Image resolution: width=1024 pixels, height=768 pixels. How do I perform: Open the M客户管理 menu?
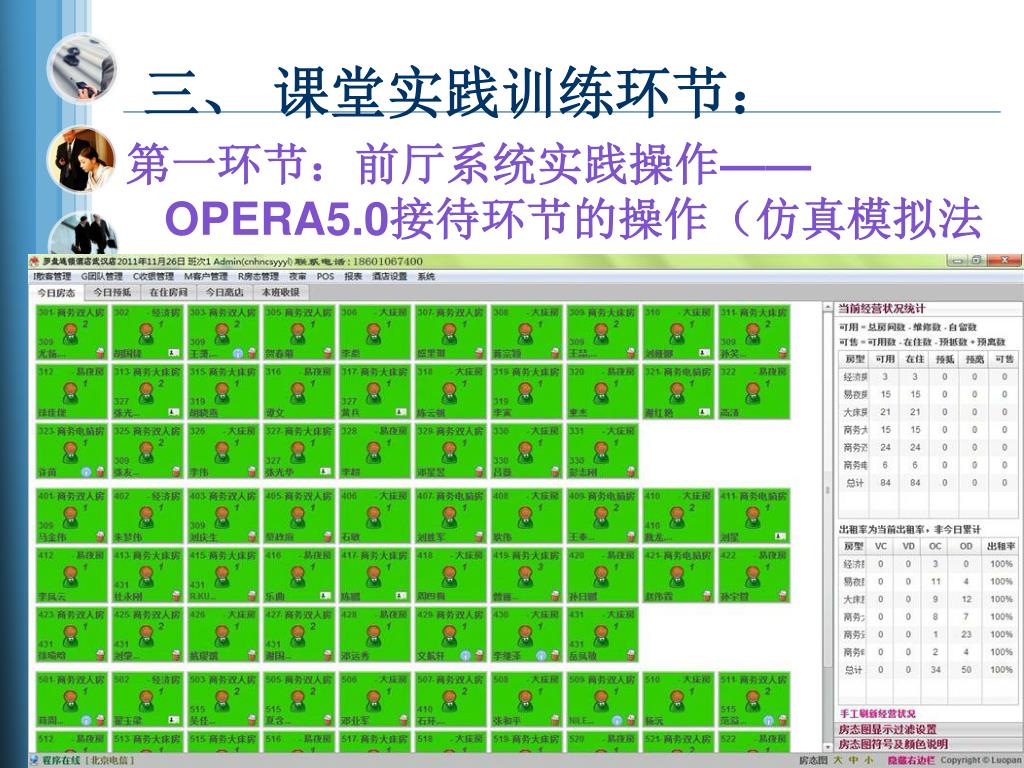pyautogui.click(x=206, y=276)
